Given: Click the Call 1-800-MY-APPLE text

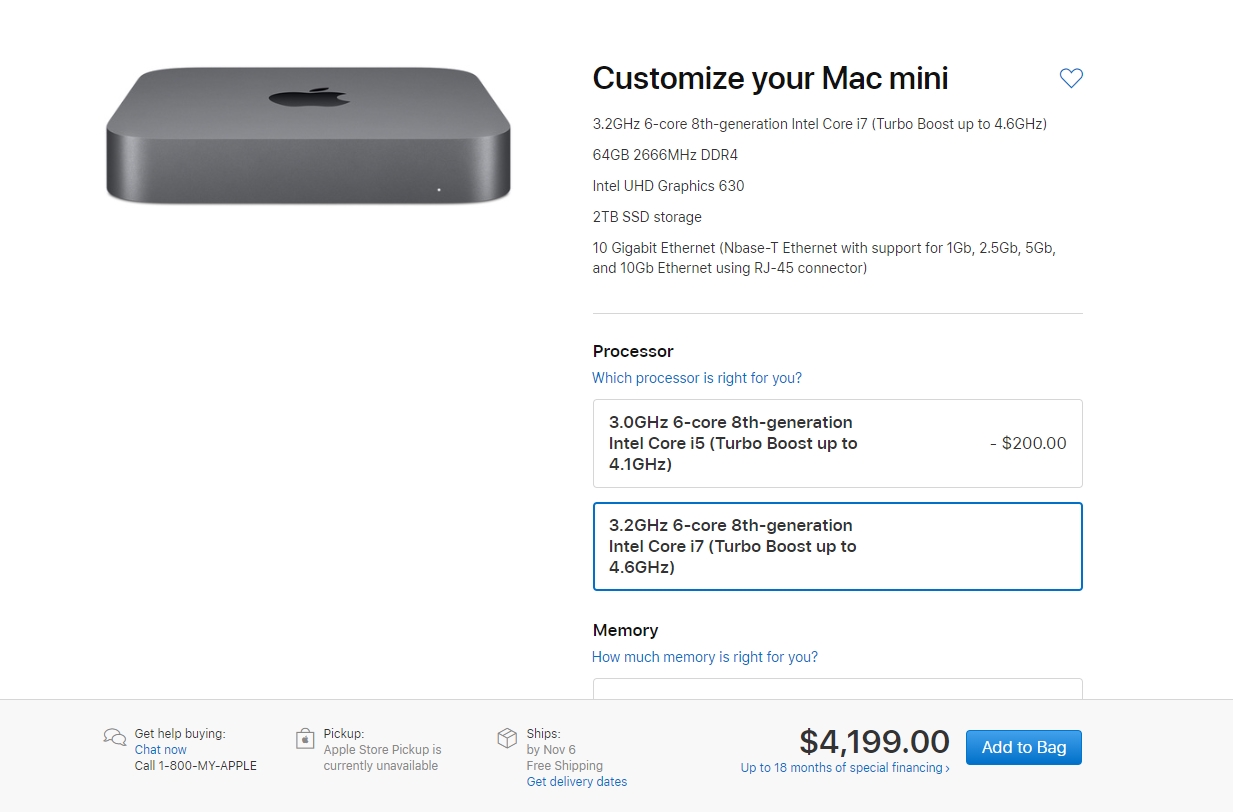Looking at the screenshot, I should click(196, 766).
